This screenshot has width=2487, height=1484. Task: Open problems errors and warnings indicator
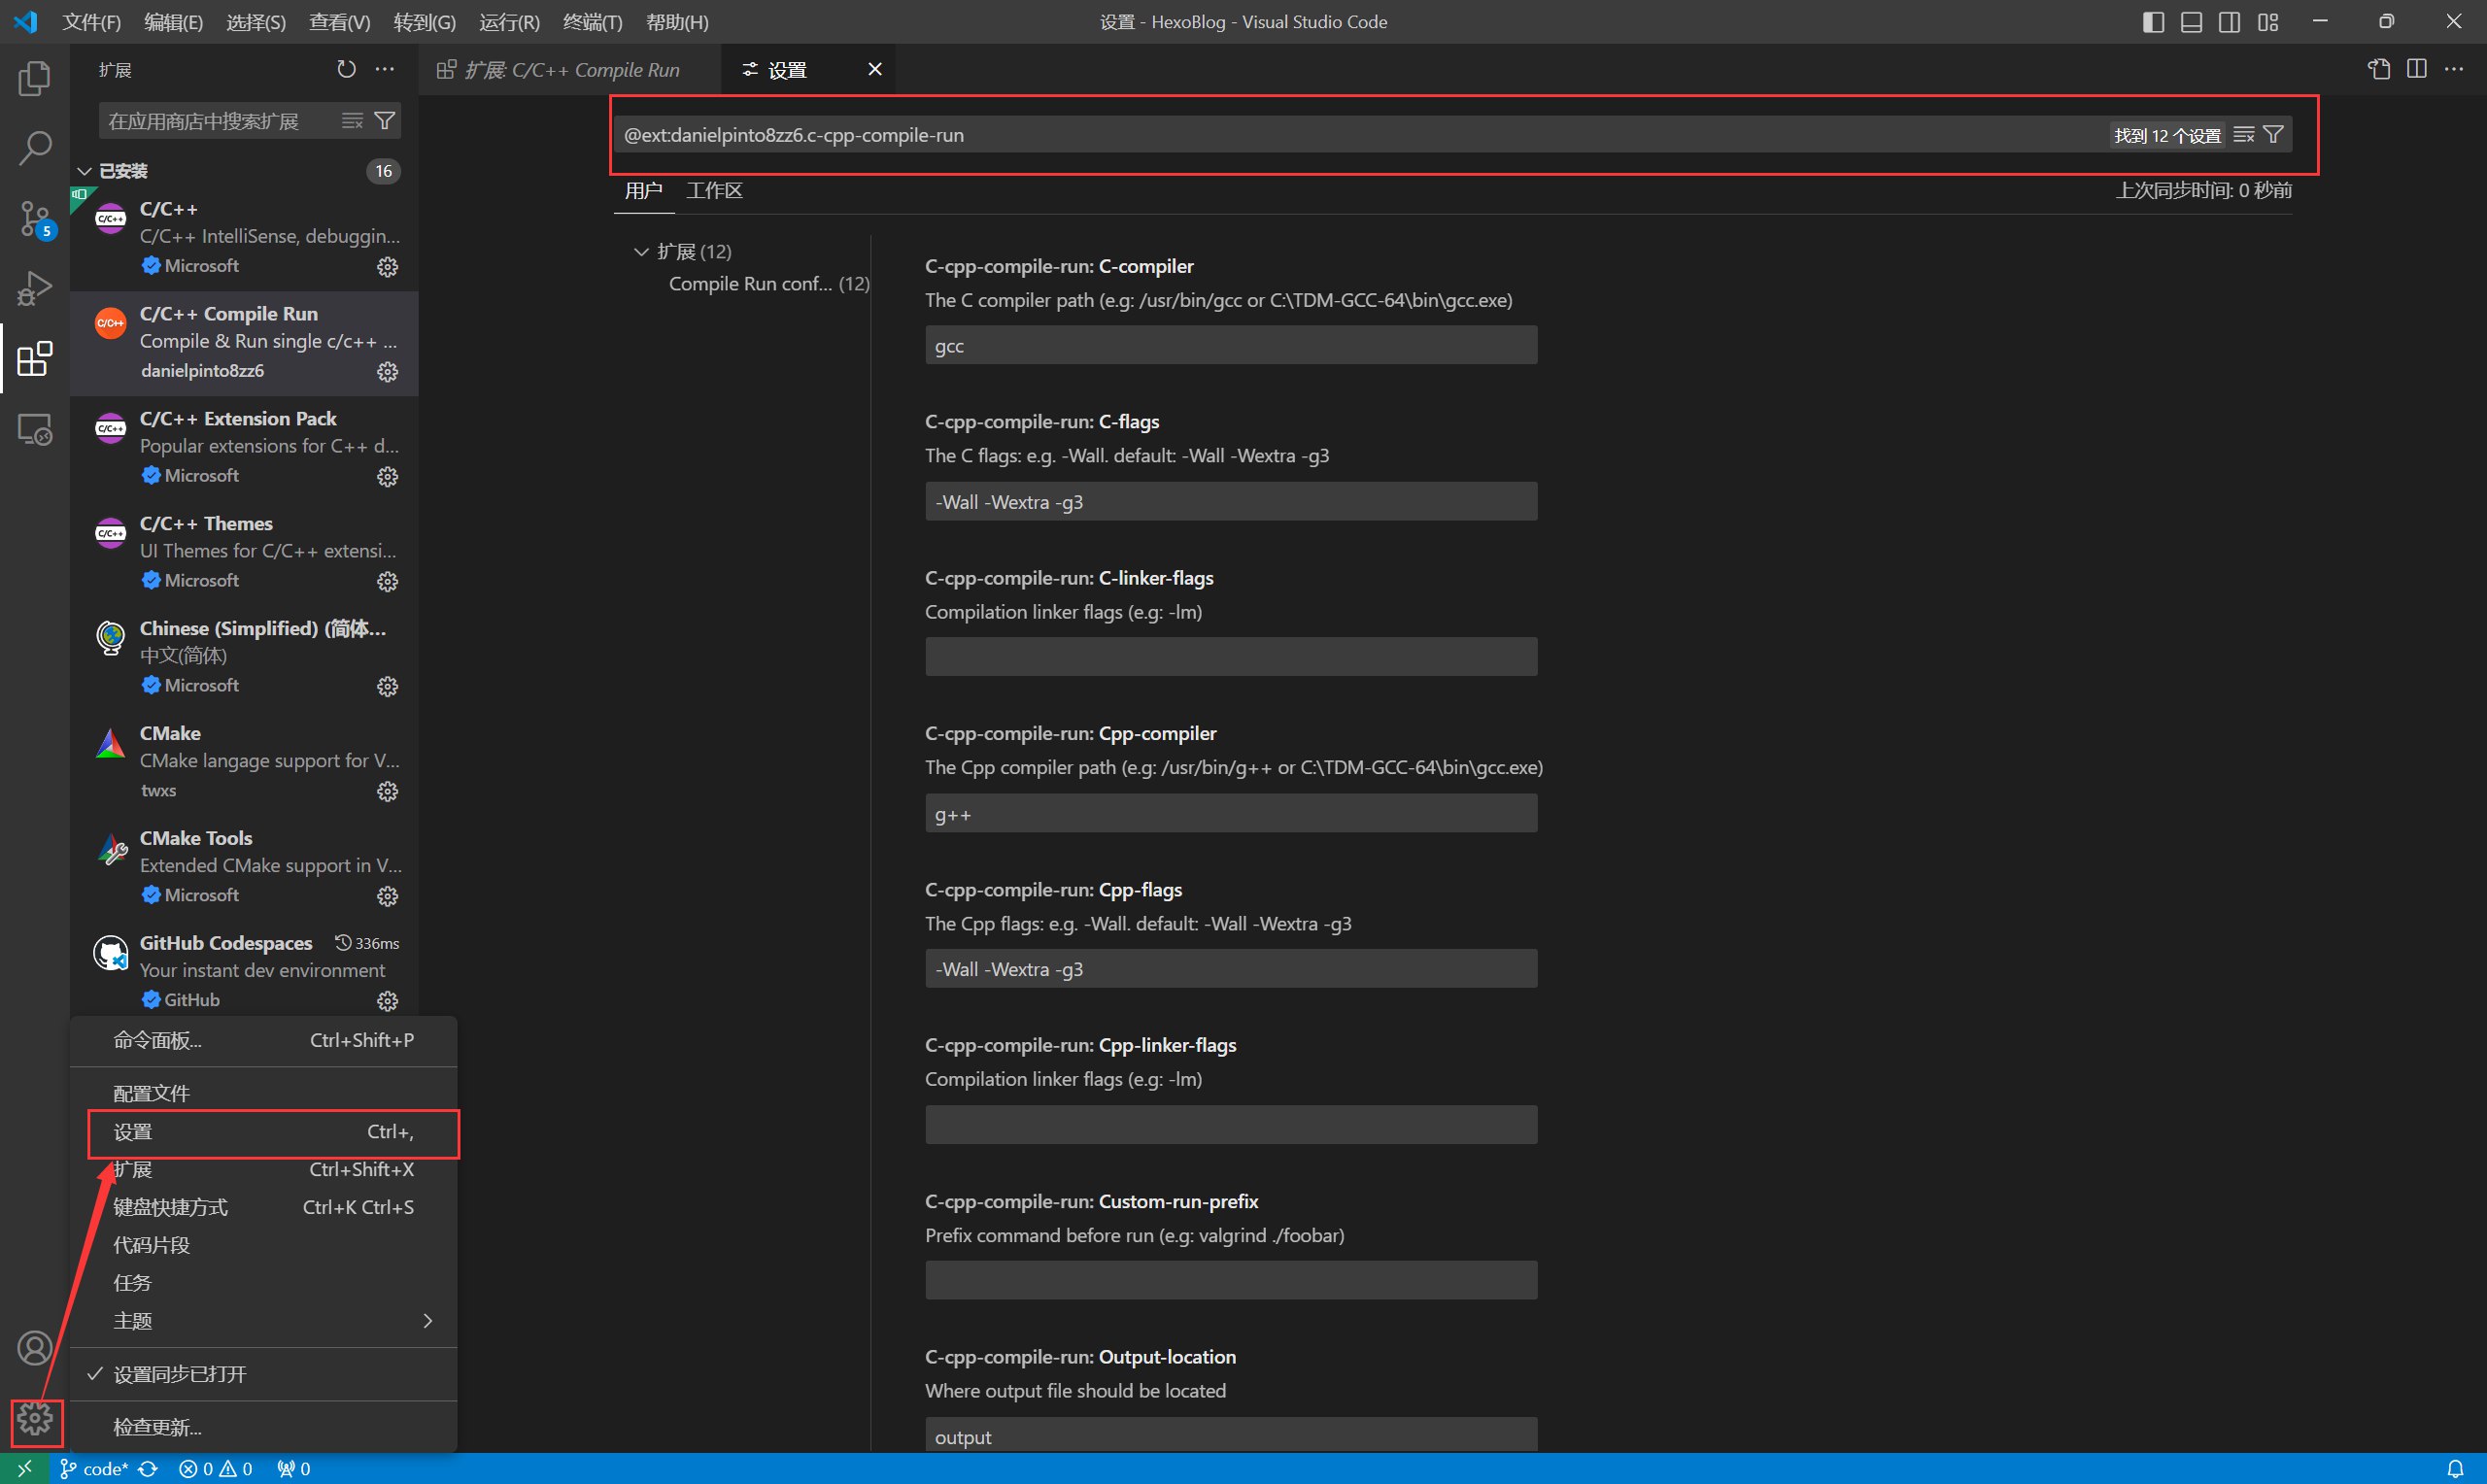pyautogui.click(x=215, y=1469)
